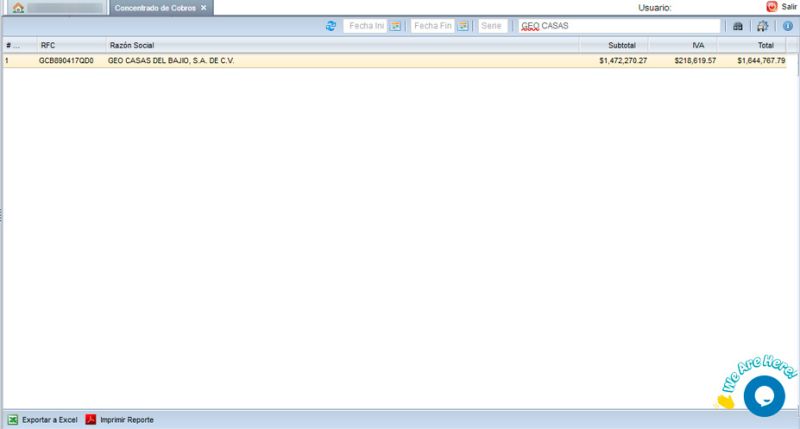Click the GEO CASAS search text field

click(618, 26)
